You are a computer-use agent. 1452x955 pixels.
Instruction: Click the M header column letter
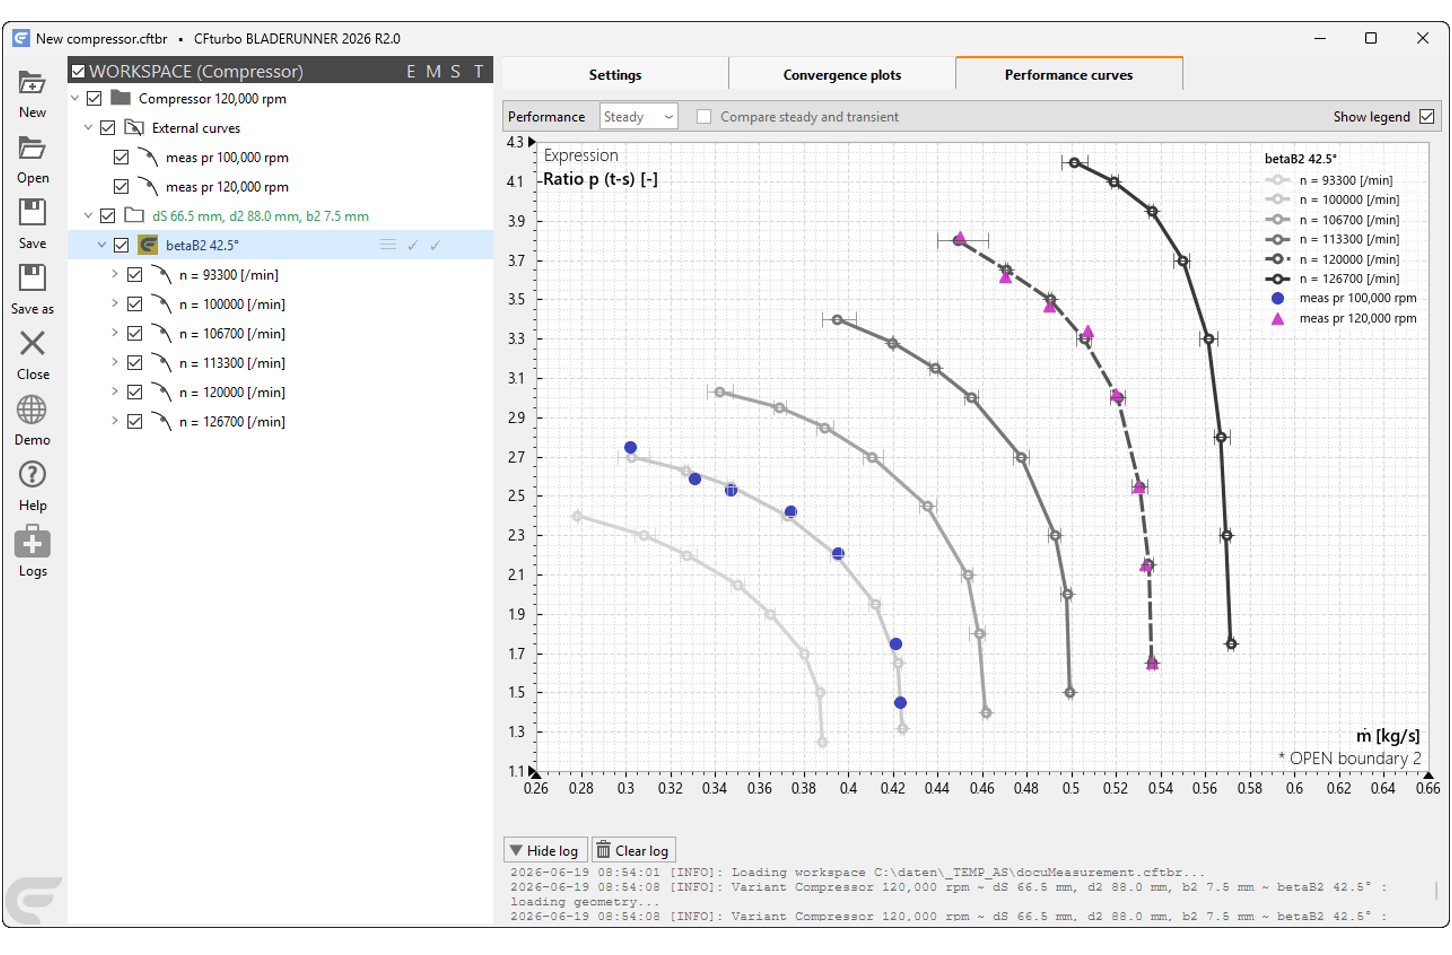click(x=433, y=71)
